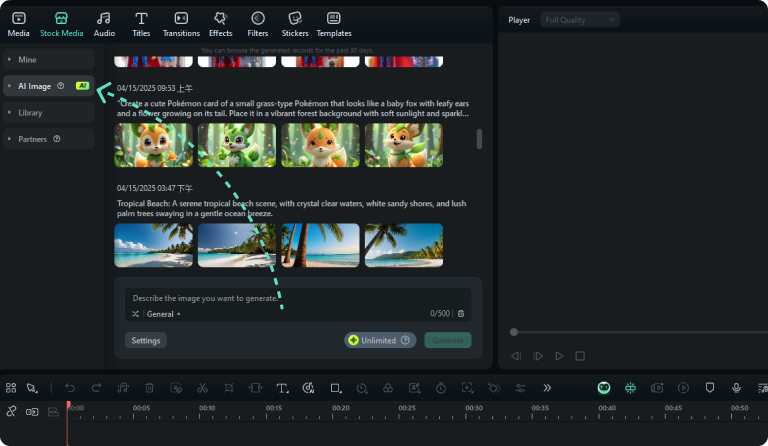
Task: Open the General style dropdown
Action: click(164, 314)
